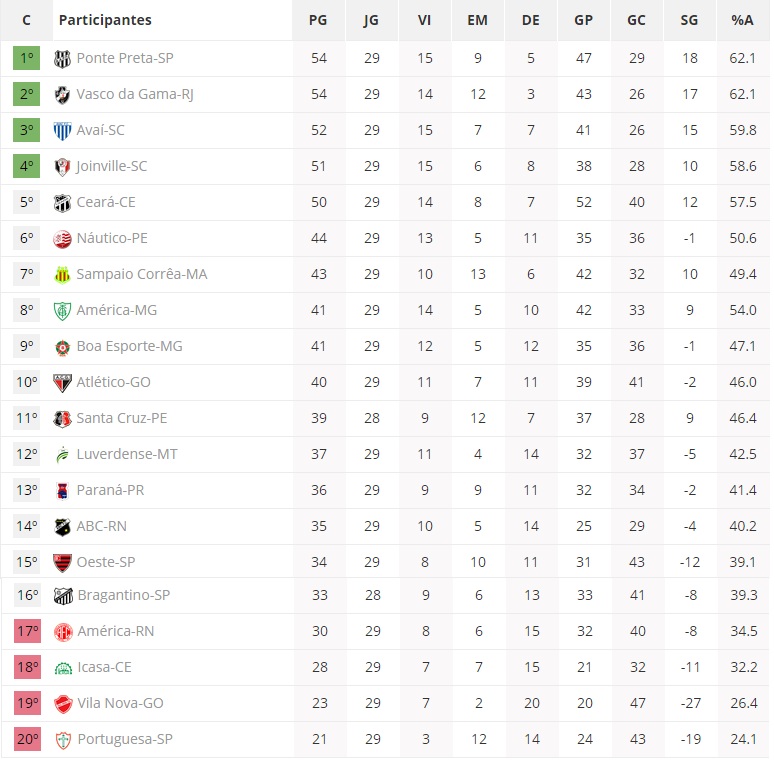Click the Participantes column header

(105, 20)
